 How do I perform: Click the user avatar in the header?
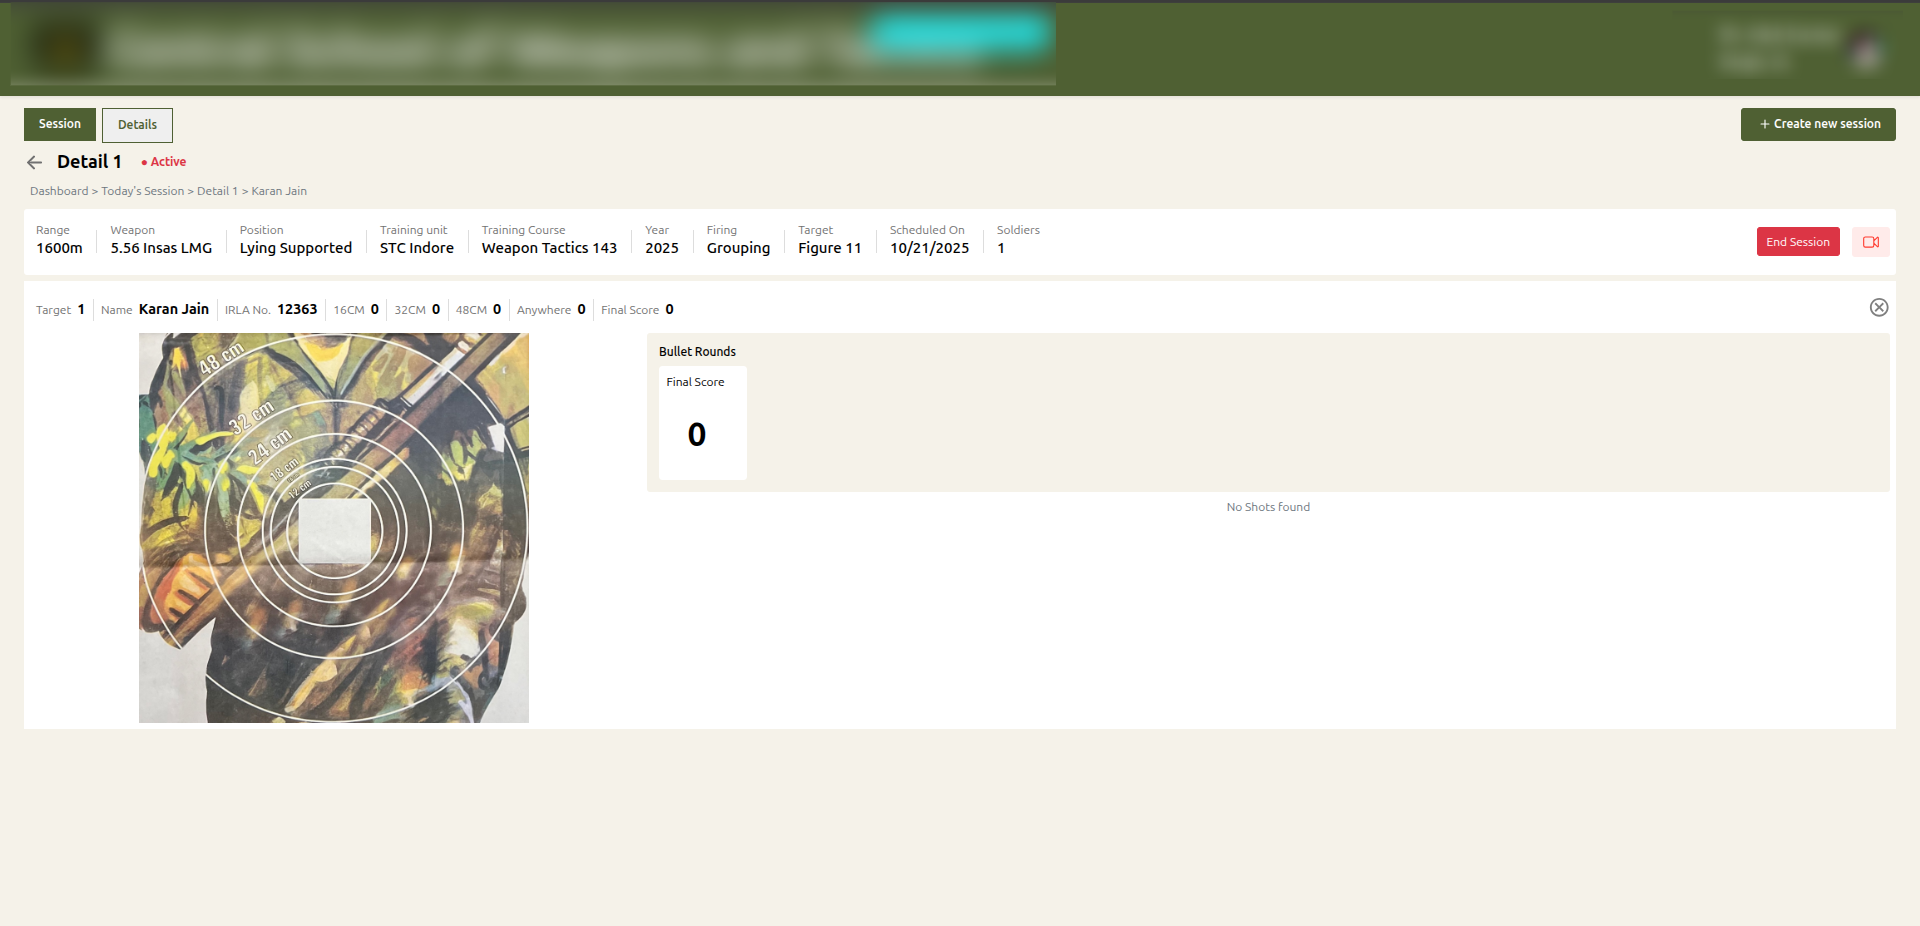point(1866,49)
